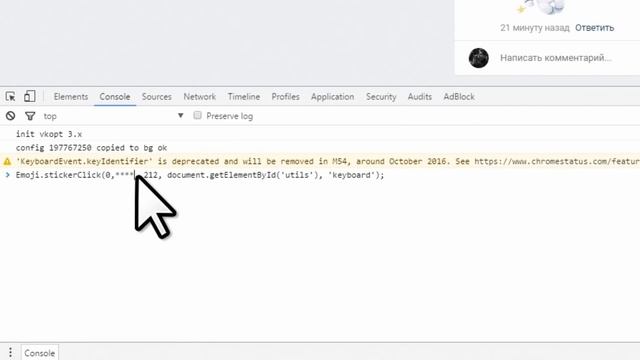Screen dimensions: 640x360
Task: Open the top execution context dropdown
Action: (x=113, y=116)
